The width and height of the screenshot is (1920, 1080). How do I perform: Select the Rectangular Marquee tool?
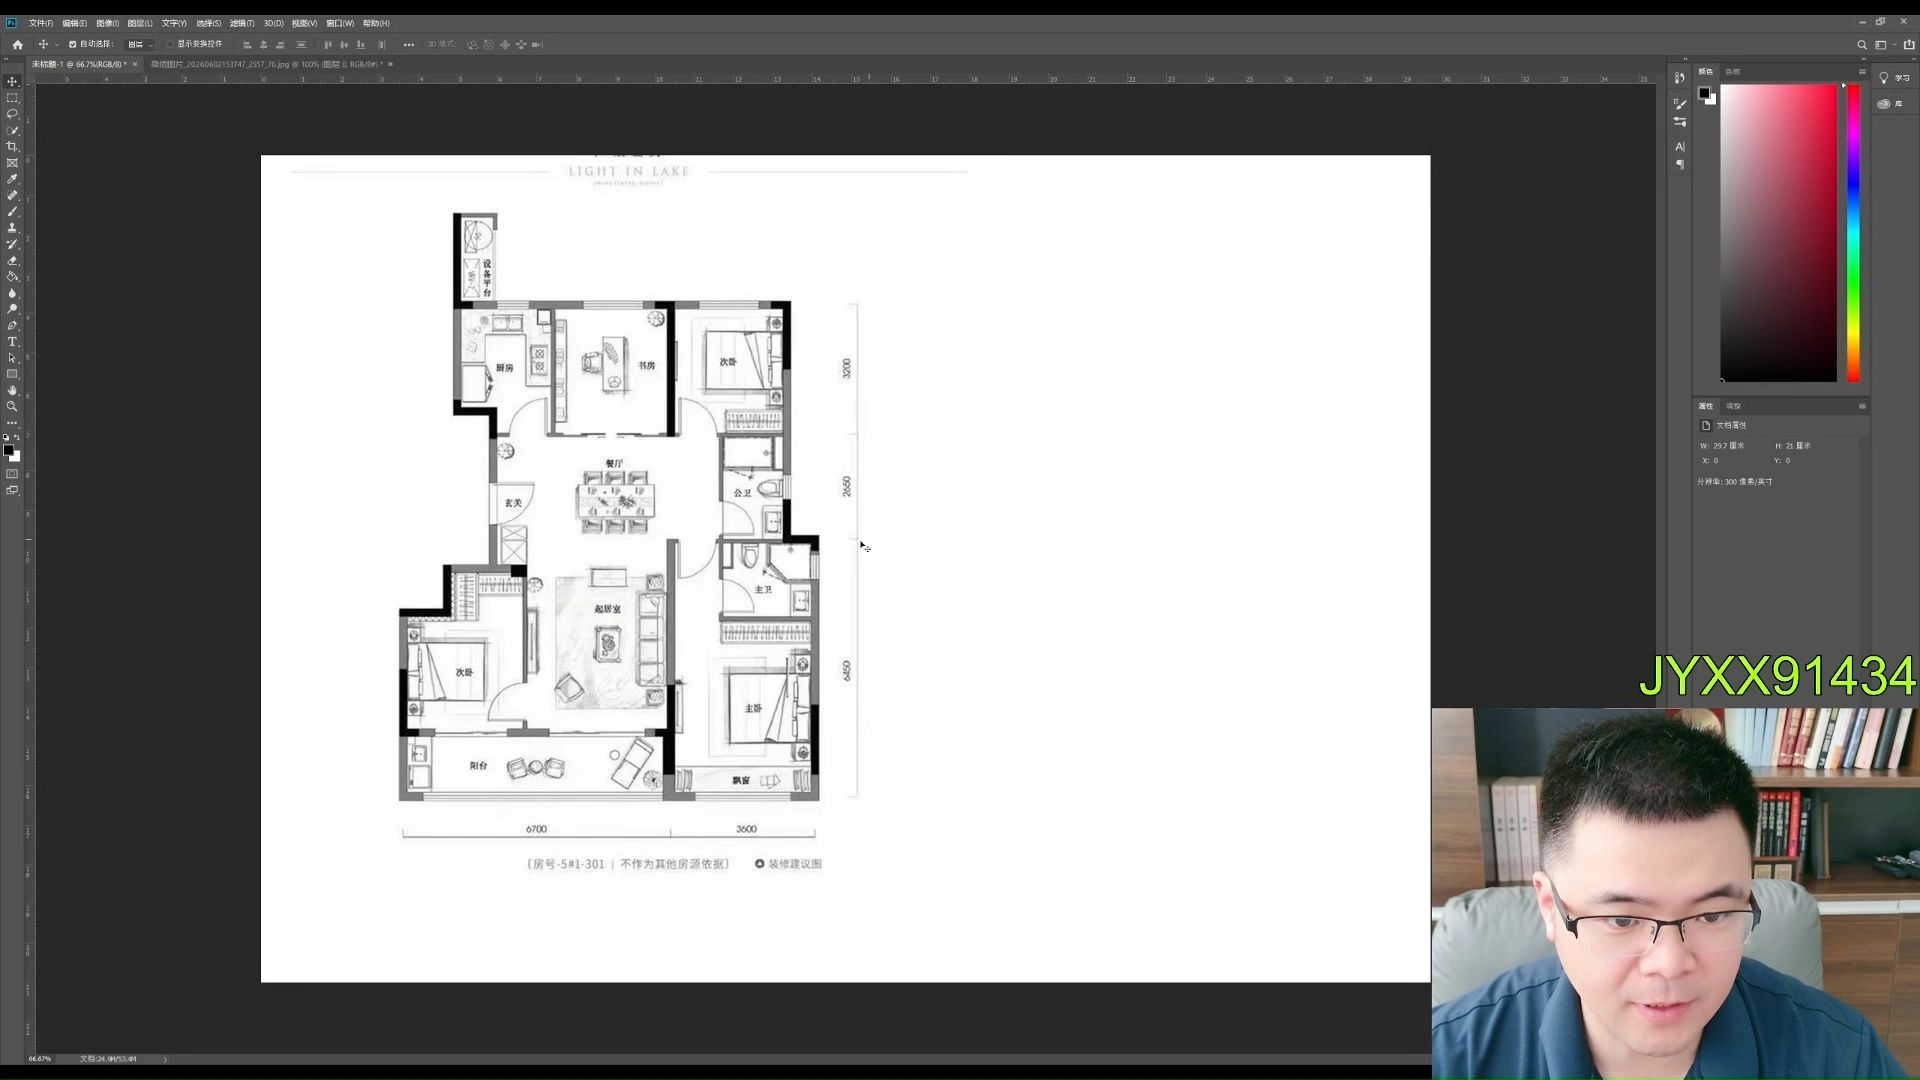pos(12,98)
